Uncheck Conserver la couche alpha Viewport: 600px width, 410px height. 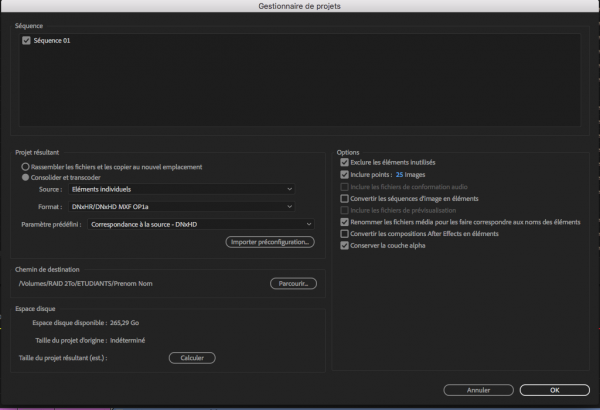pos(345,245)
